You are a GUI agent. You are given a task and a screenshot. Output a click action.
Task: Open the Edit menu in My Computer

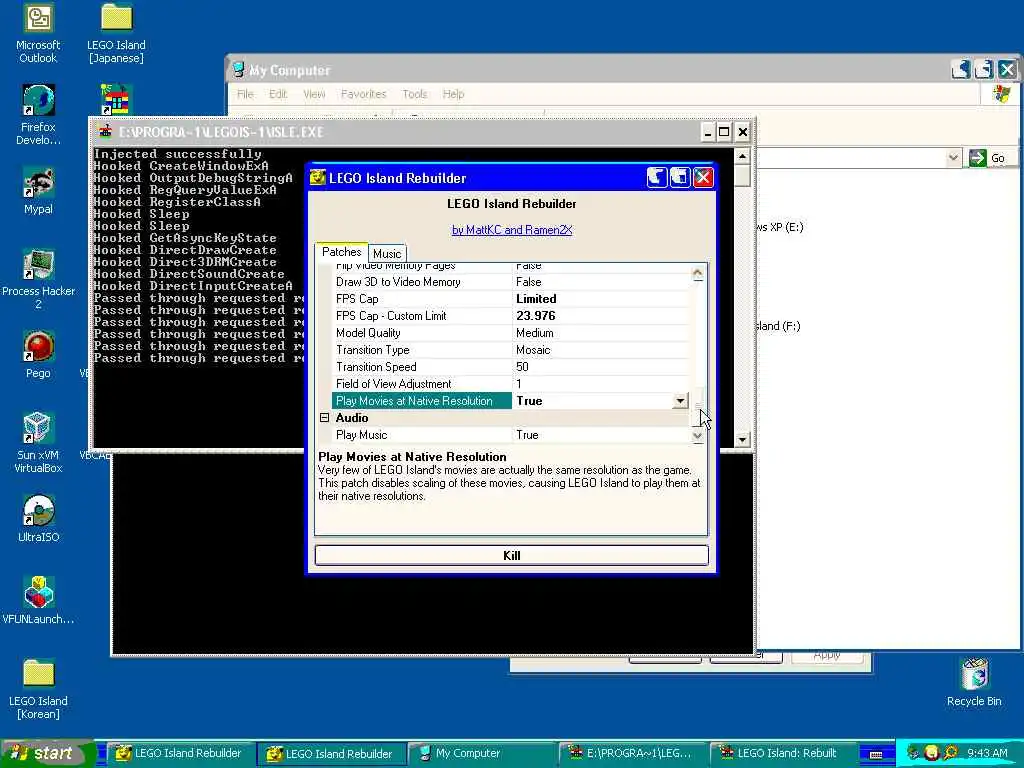pyautogui.click(x=278, y=94)
